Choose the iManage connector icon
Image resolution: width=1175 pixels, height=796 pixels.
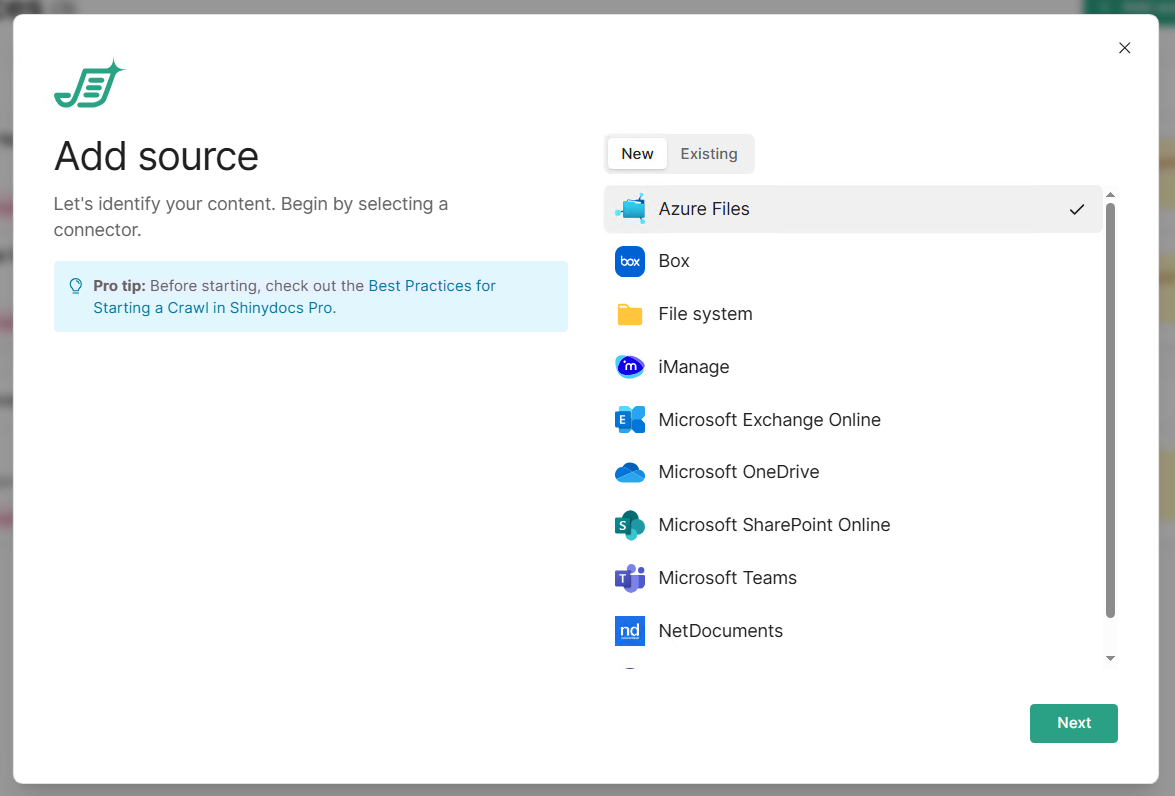click(630, 367)
